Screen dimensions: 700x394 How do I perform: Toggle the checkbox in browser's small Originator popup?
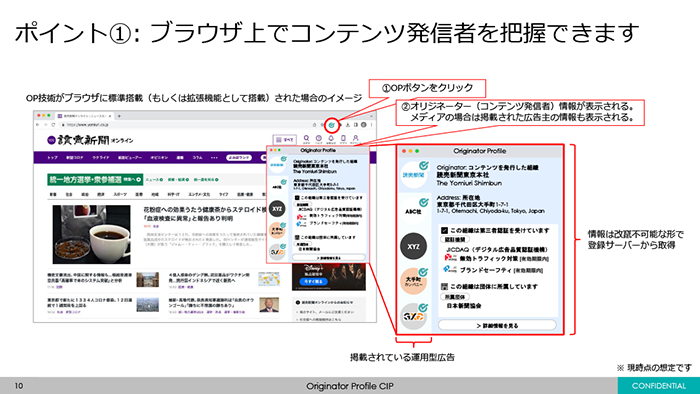[x=297, y=198]
